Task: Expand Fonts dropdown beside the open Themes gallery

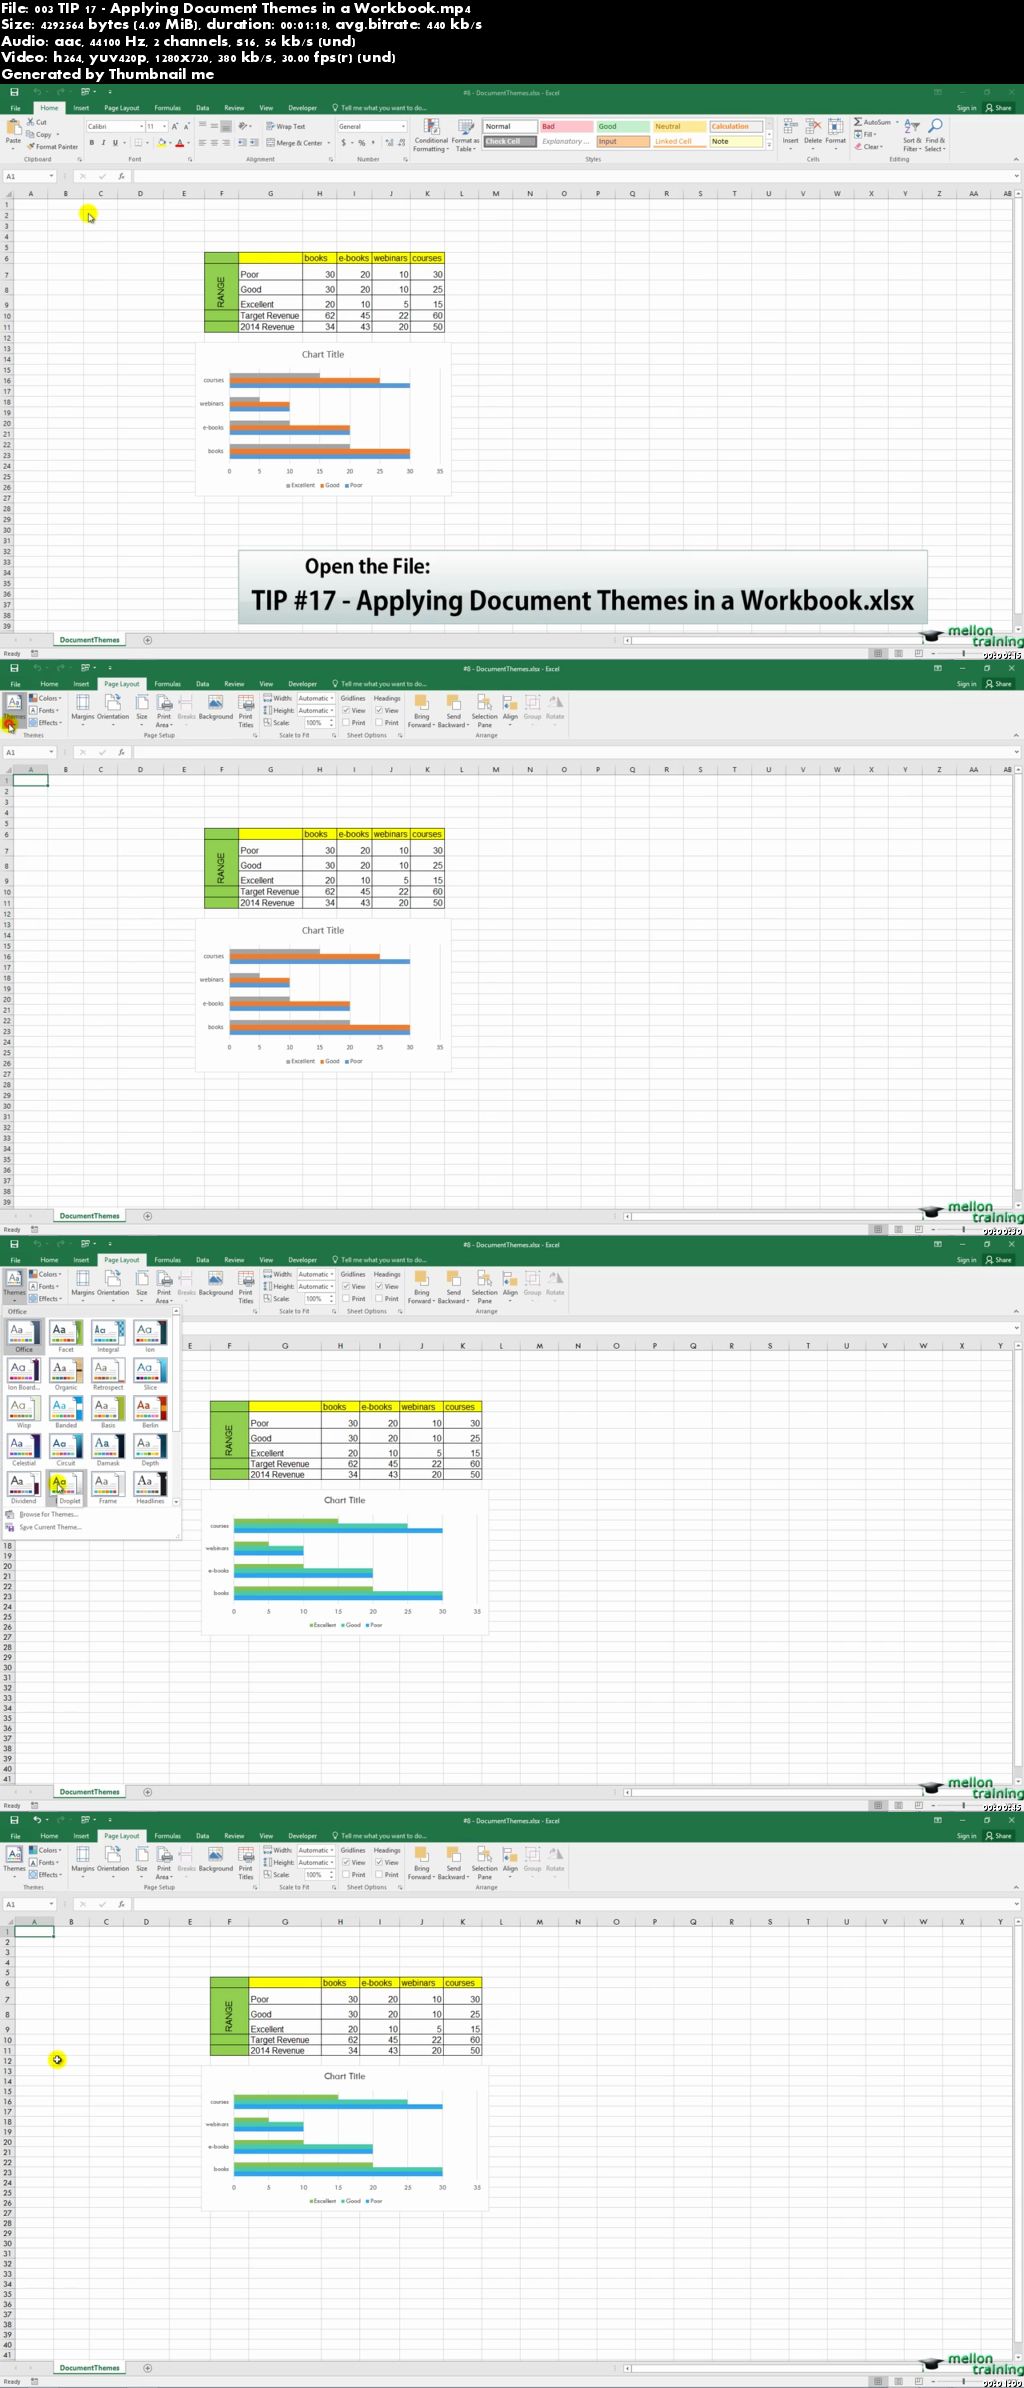Action: 44,1287
